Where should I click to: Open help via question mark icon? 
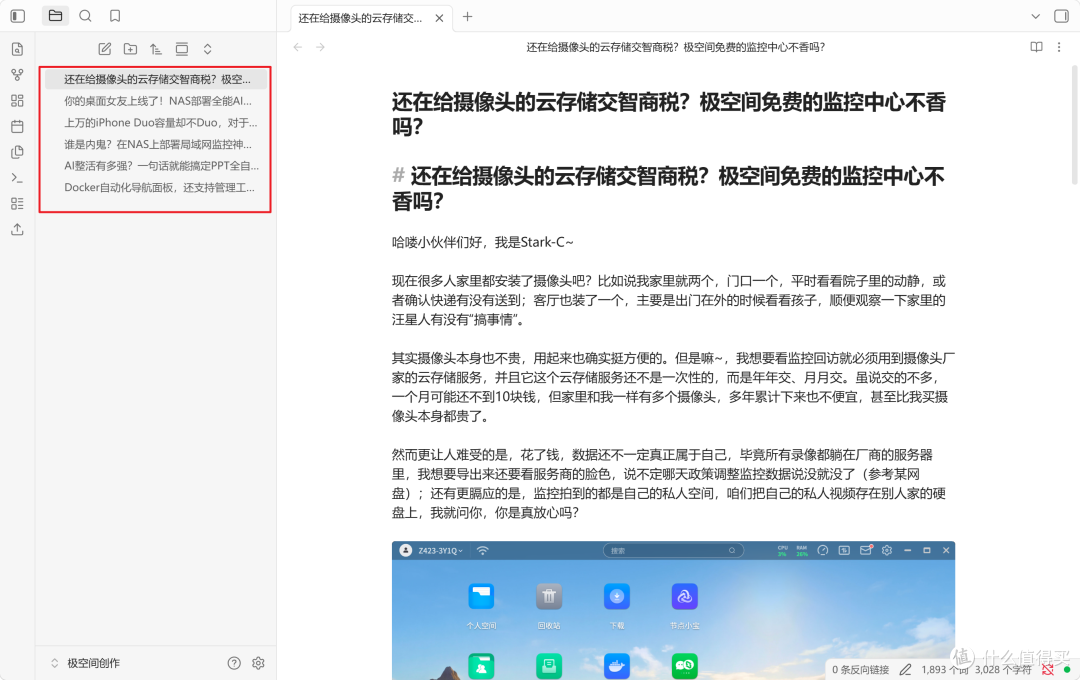234,663
